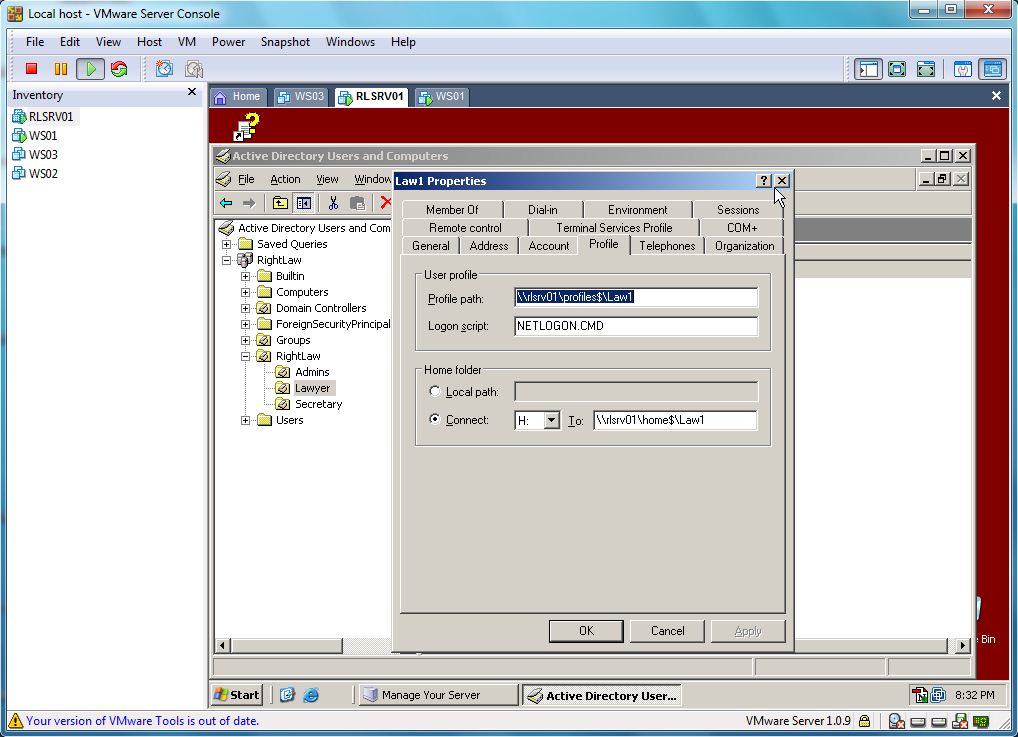Screen dimensions: 1018x737
Task: Switch to the Account tab
Action: pyautogui.click(x=549, y=246)
